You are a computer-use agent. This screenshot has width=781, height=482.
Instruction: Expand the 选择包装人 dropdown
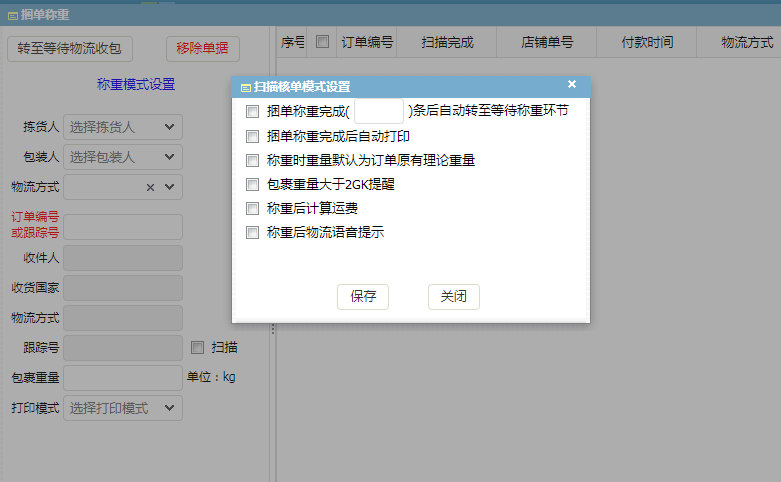(x=123, y=157)
